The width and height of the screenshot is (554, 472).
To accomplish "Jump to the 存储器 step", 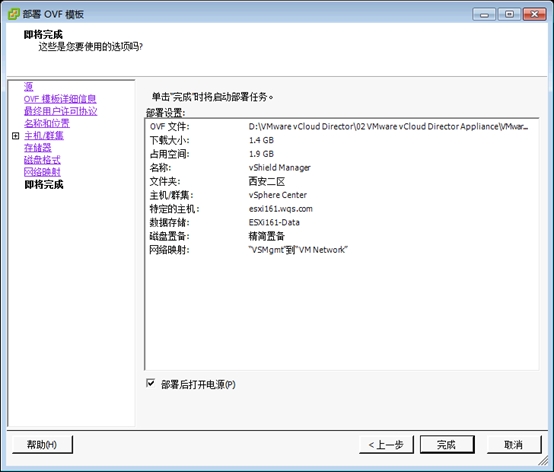I will click(38, 148).
